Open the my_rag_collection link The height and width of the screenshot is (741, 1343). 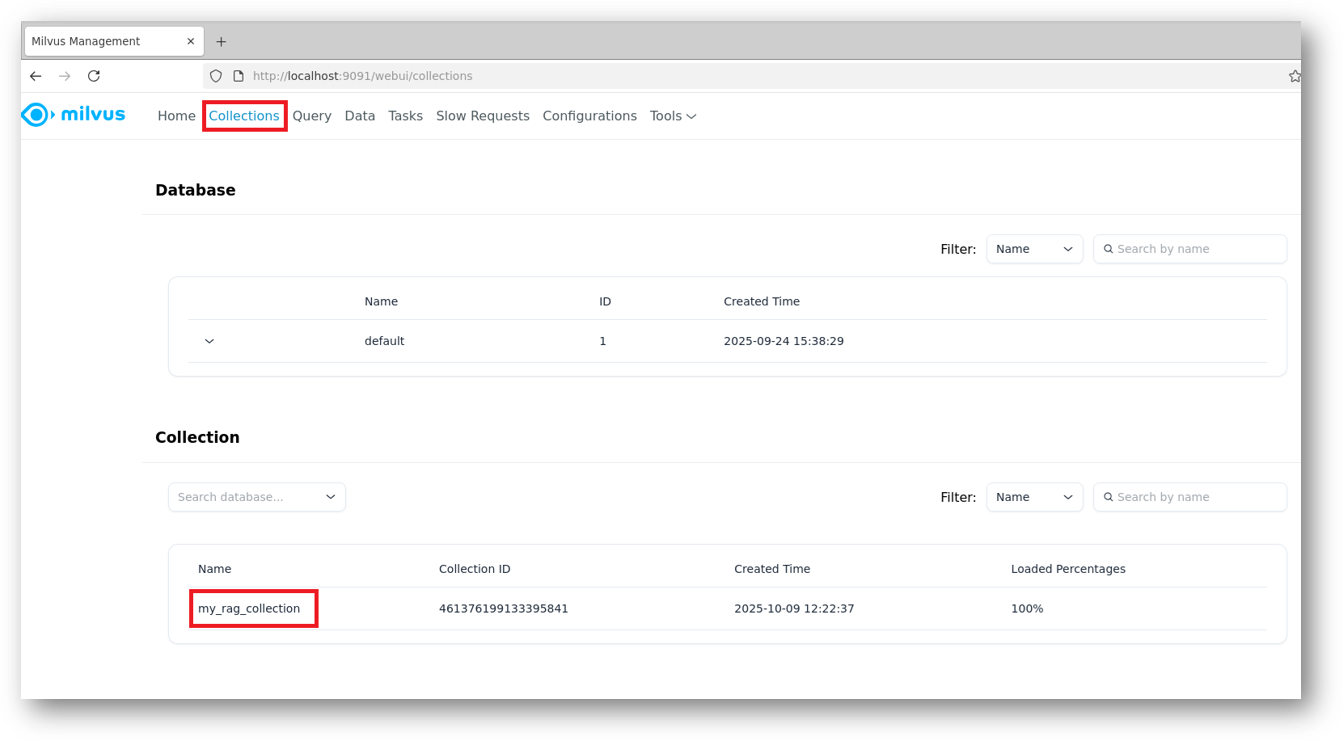point(249,608)
